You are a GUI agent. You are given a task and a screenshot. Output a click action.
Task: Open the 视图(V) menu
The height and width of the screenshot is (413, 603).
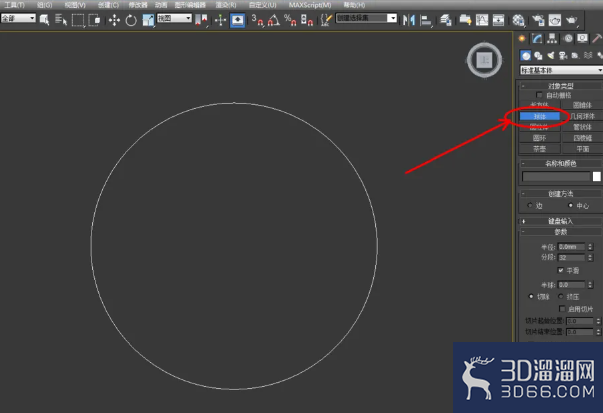pyautogui.click(x=75, y=5)
